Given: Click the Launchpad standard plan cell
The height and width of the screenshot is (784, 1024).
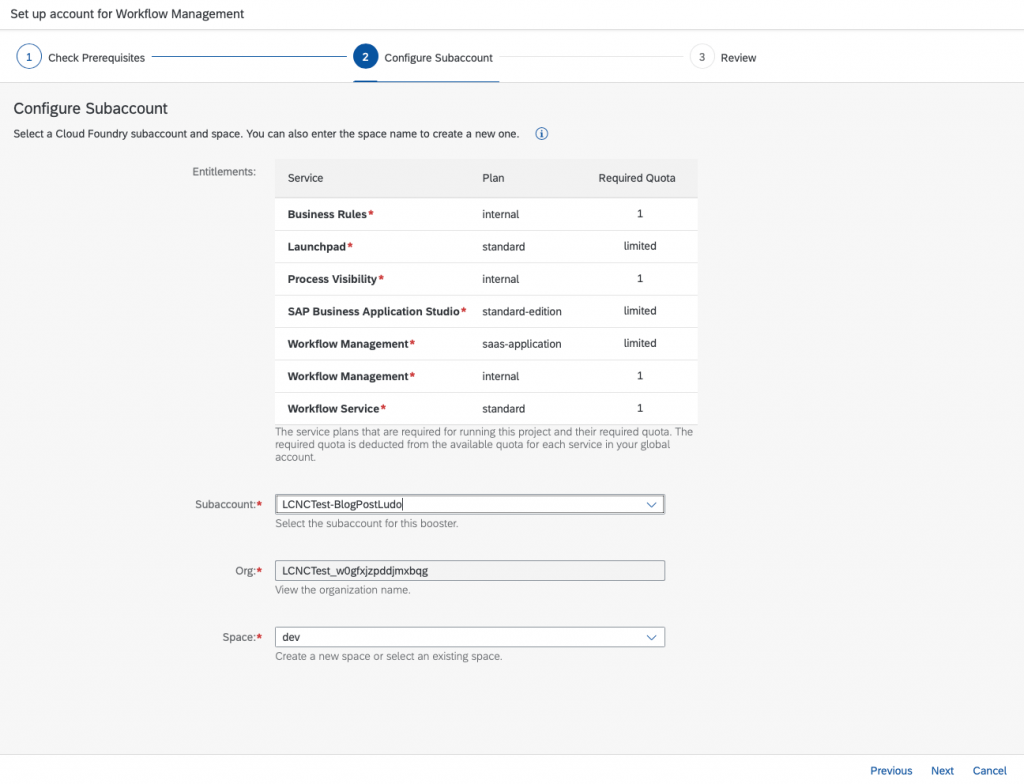Looking at the screenshot, I should (x=504, y=247).
